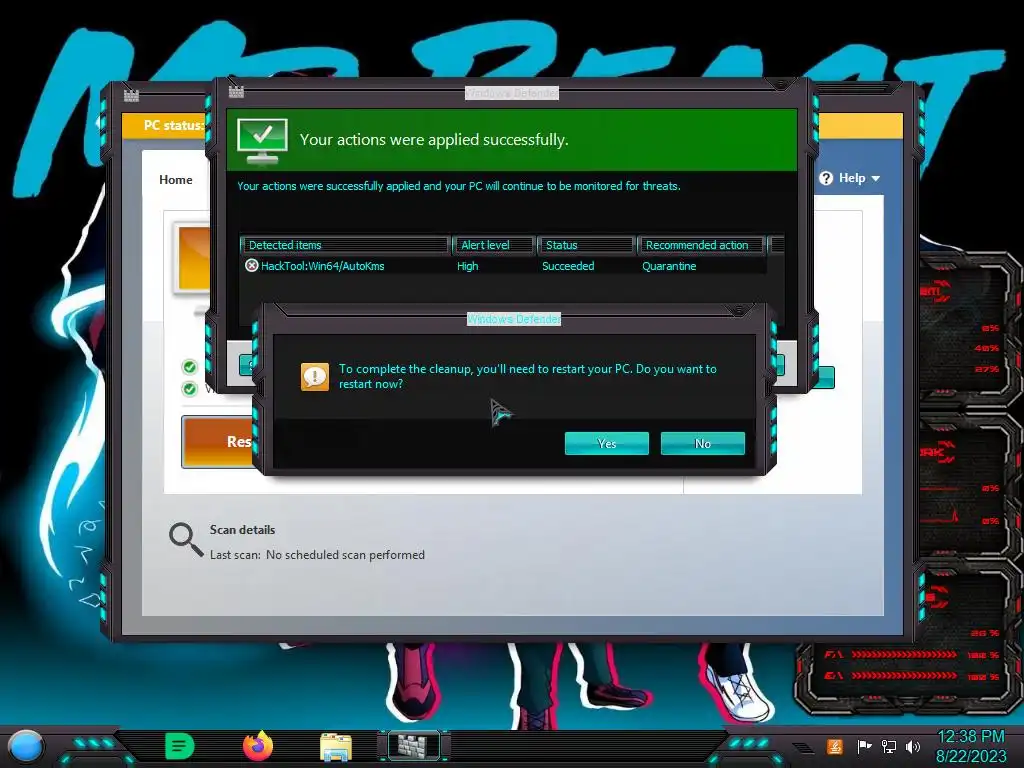Open the Start orb on taskbar
Image resolution: width=1024 pixels, height=768 pixels.
coord(25,746)
